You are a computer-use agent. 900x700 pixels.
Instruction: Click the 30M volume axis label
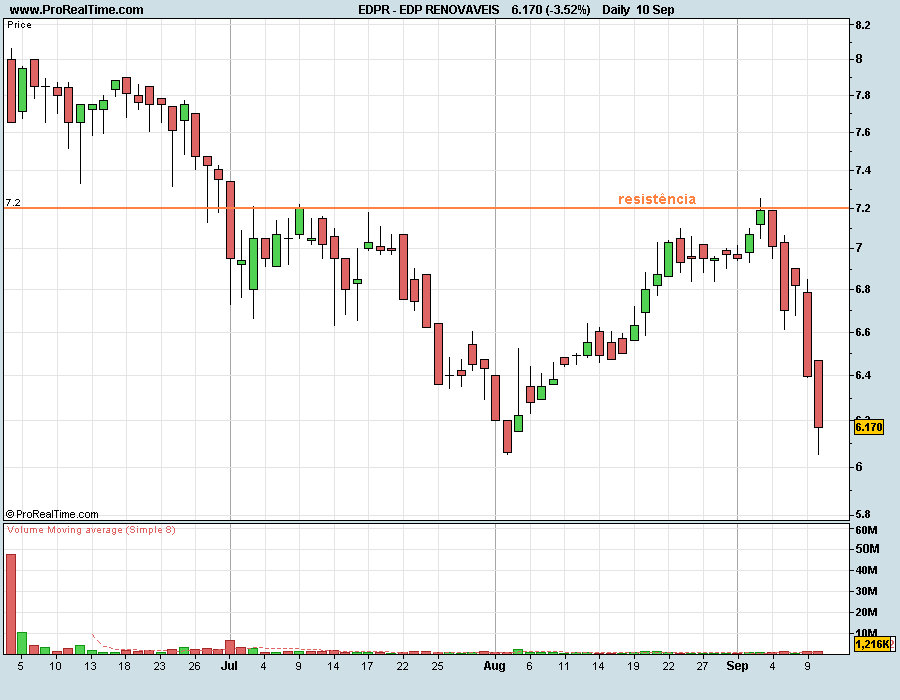(866, 591)
